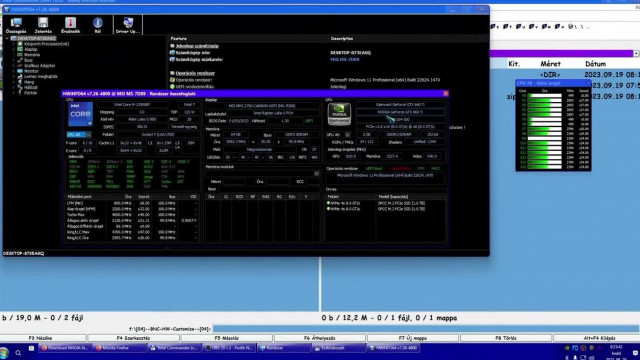Screen dimensions: 640x360
Task: Collapse the DESKTOP root tree node
Action: (7, 38)
